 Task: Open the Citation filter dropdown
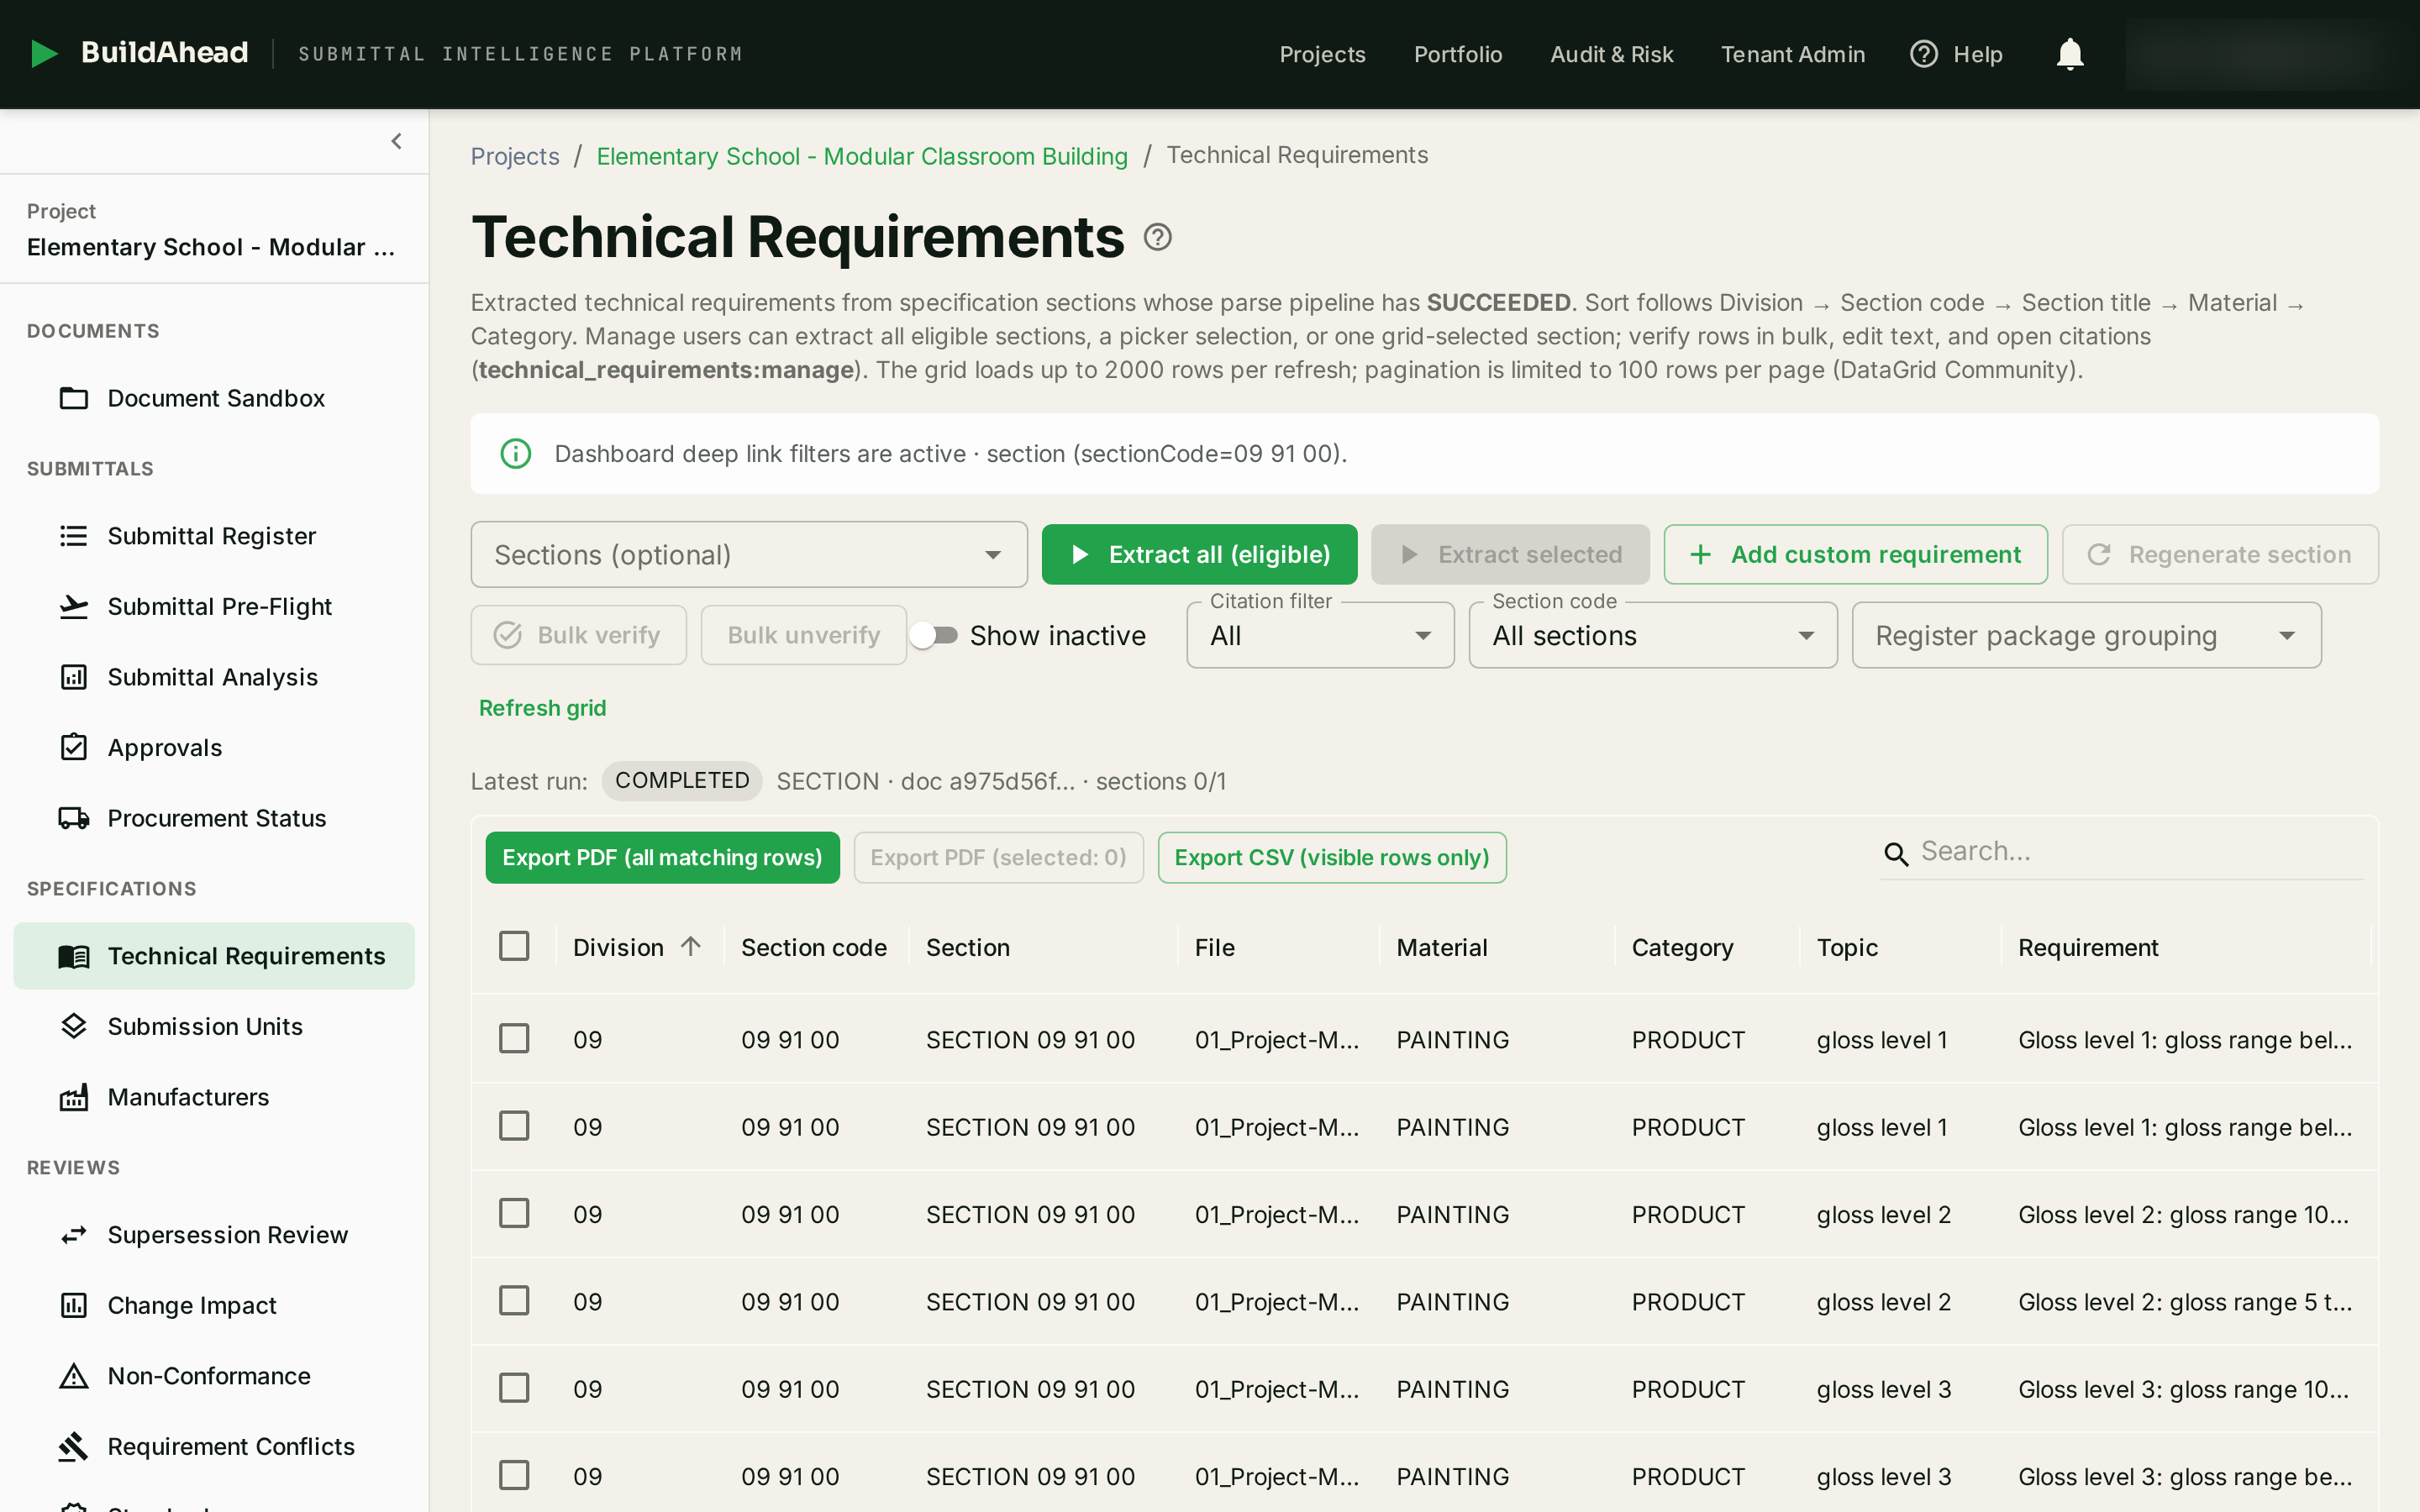pyautogui.click(x=1320, y=635)
